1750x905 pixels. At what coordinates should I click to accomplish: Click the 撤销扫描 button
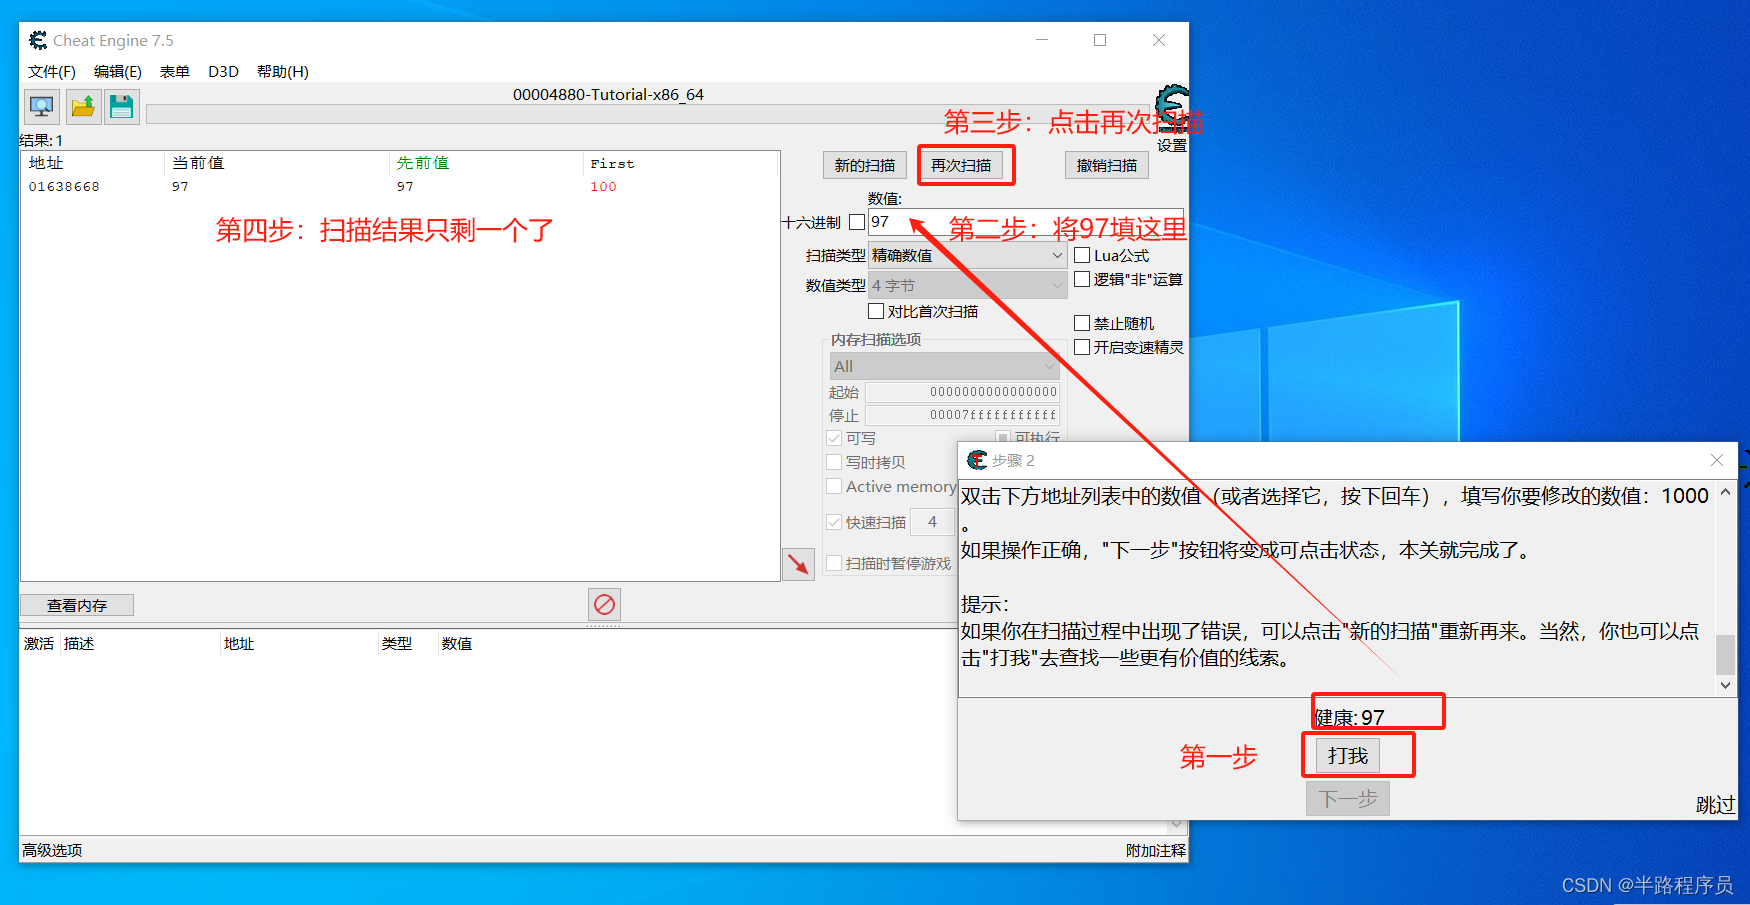coord(1107,165)
